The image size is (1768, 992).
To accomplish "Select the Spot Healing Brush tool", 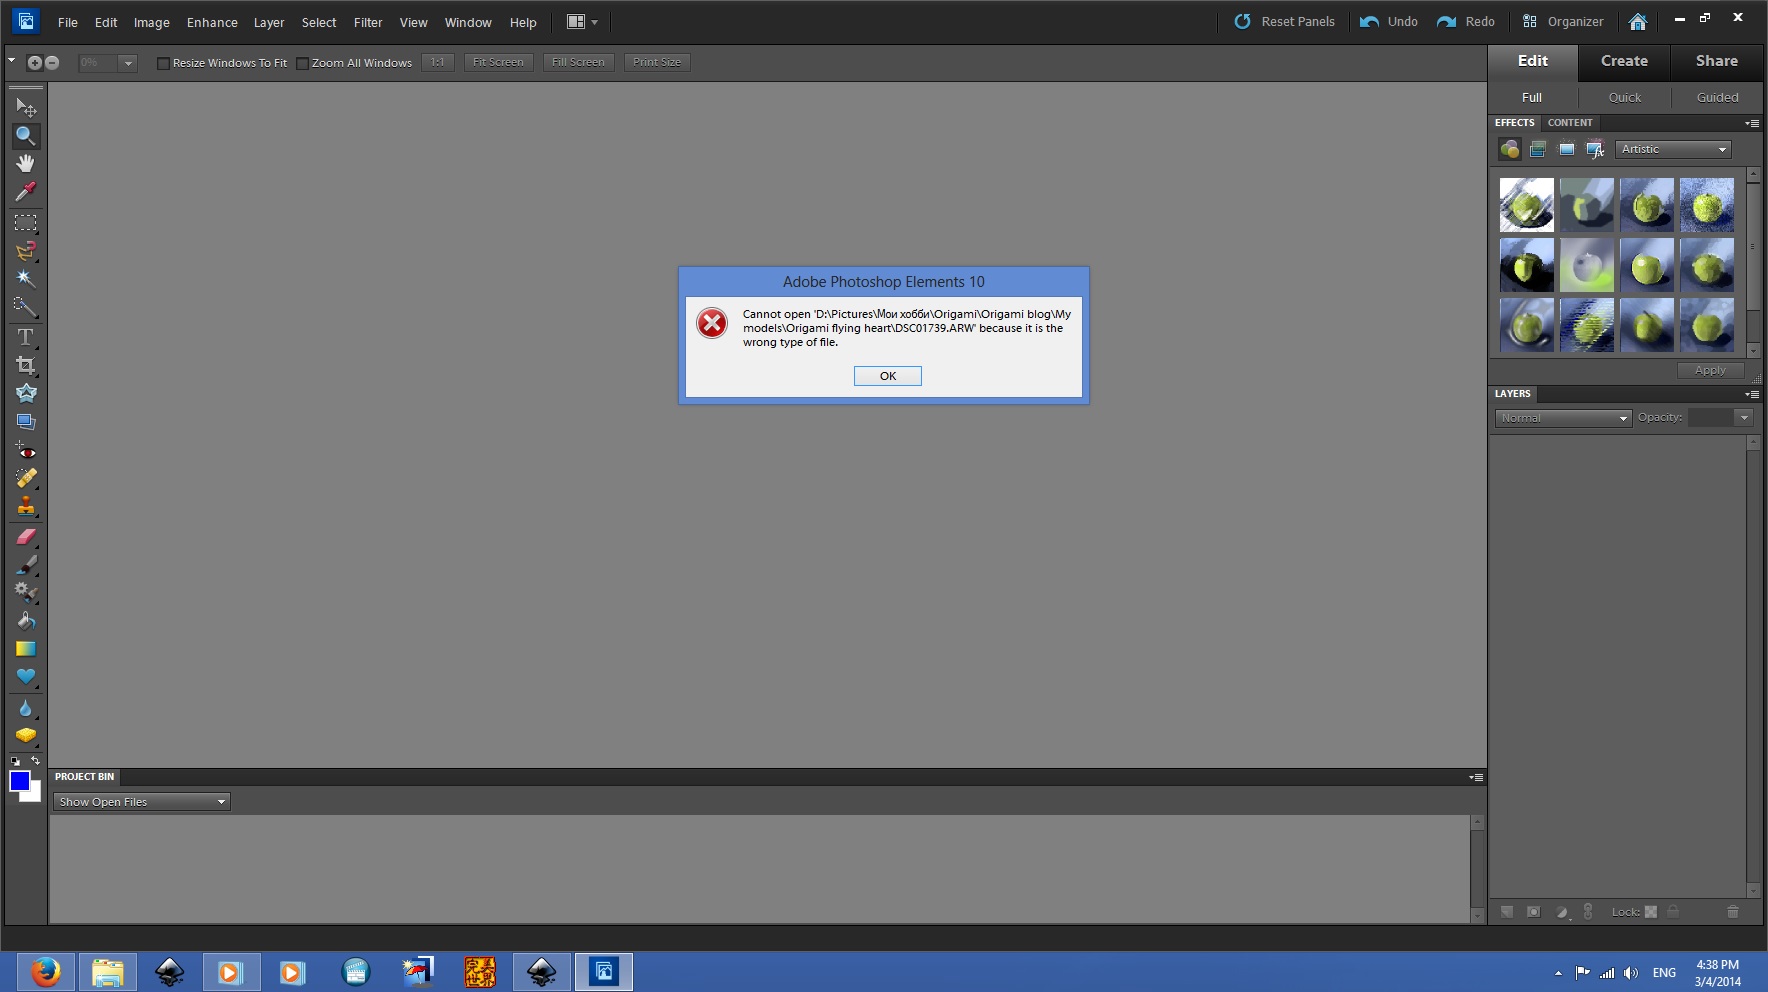I will coord(26,478).
